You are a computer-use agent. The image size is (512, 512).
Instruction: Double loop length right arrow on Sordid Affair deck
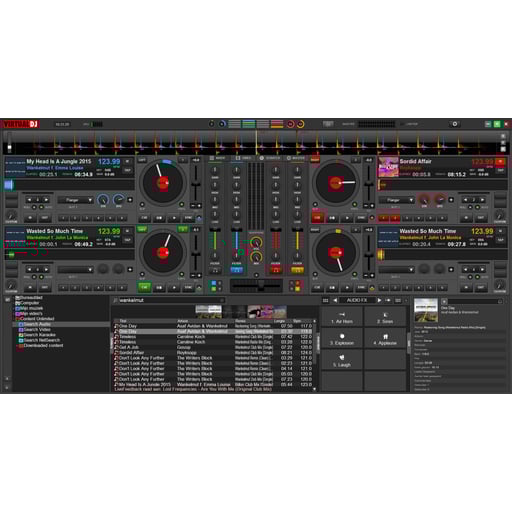pyautogui.click(x=483, y=200)
